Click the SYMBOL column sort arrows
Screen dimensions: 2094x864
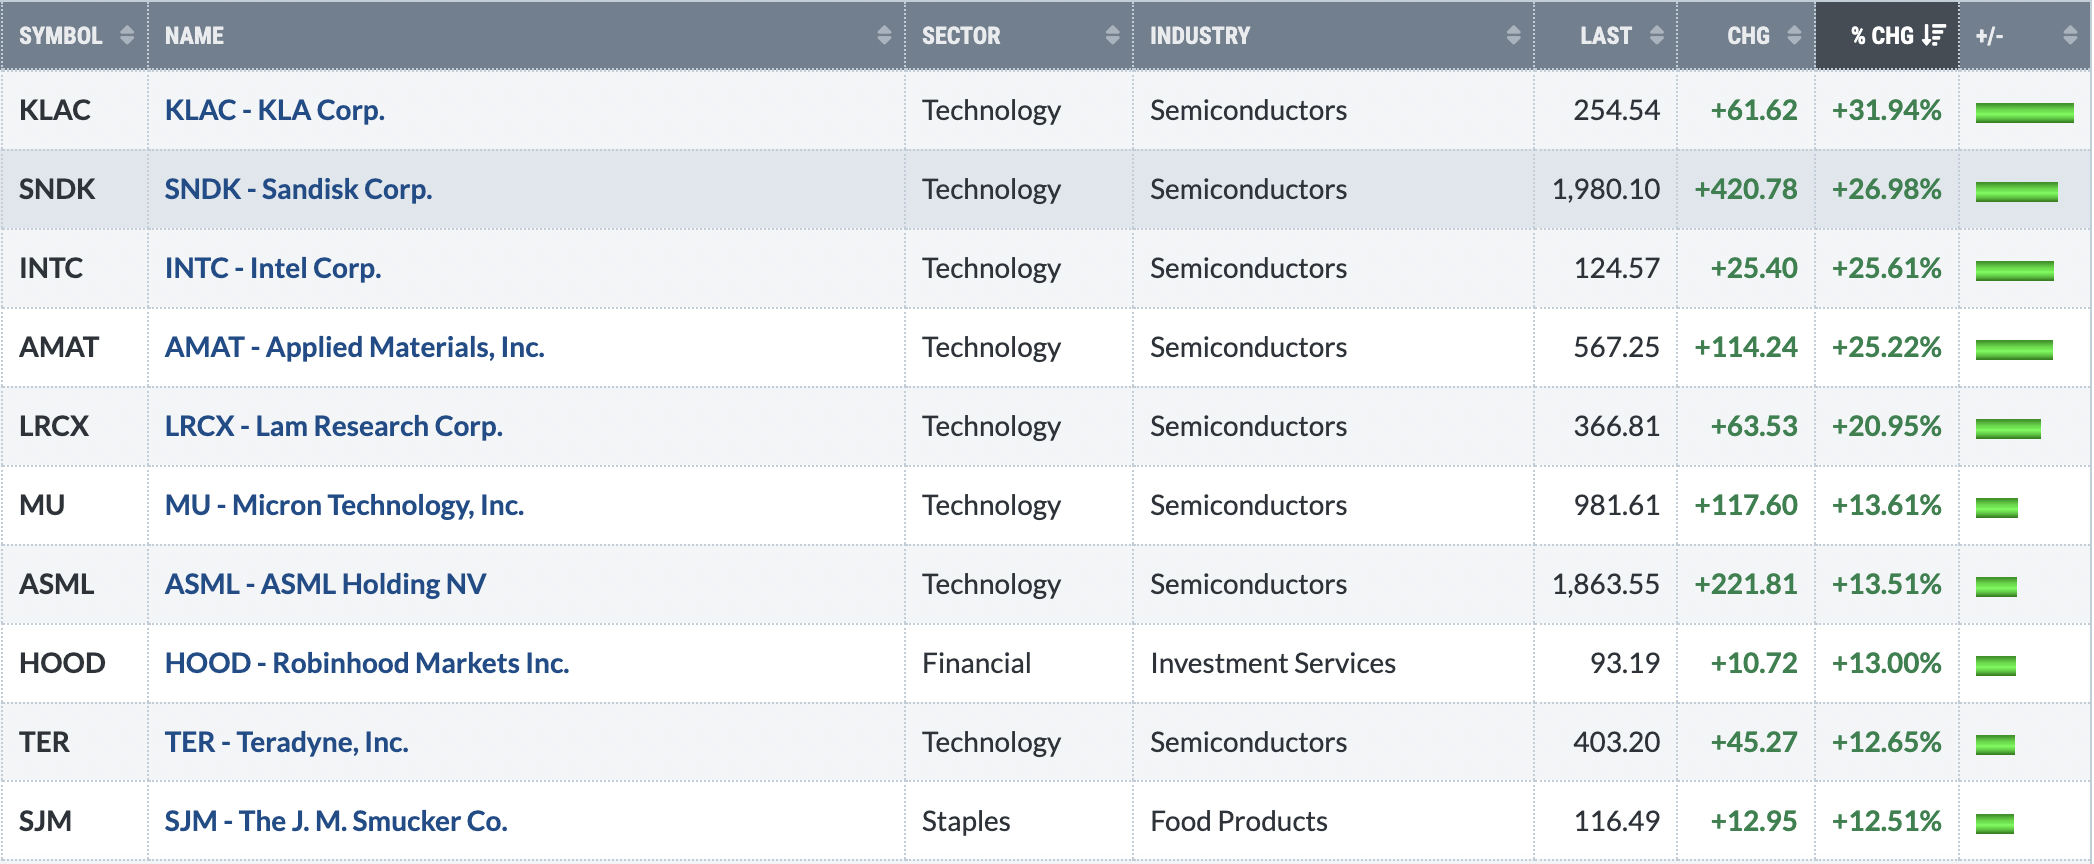[127, 35]
